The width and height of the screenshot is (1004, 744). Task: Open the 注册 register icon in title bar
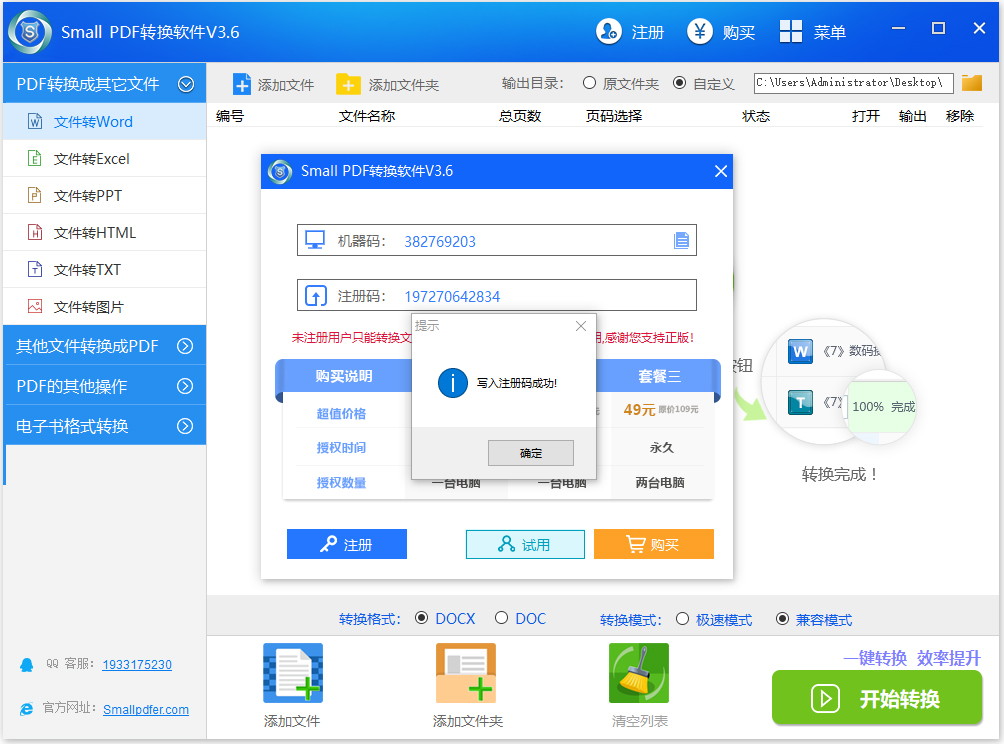[x=608, y=31]
